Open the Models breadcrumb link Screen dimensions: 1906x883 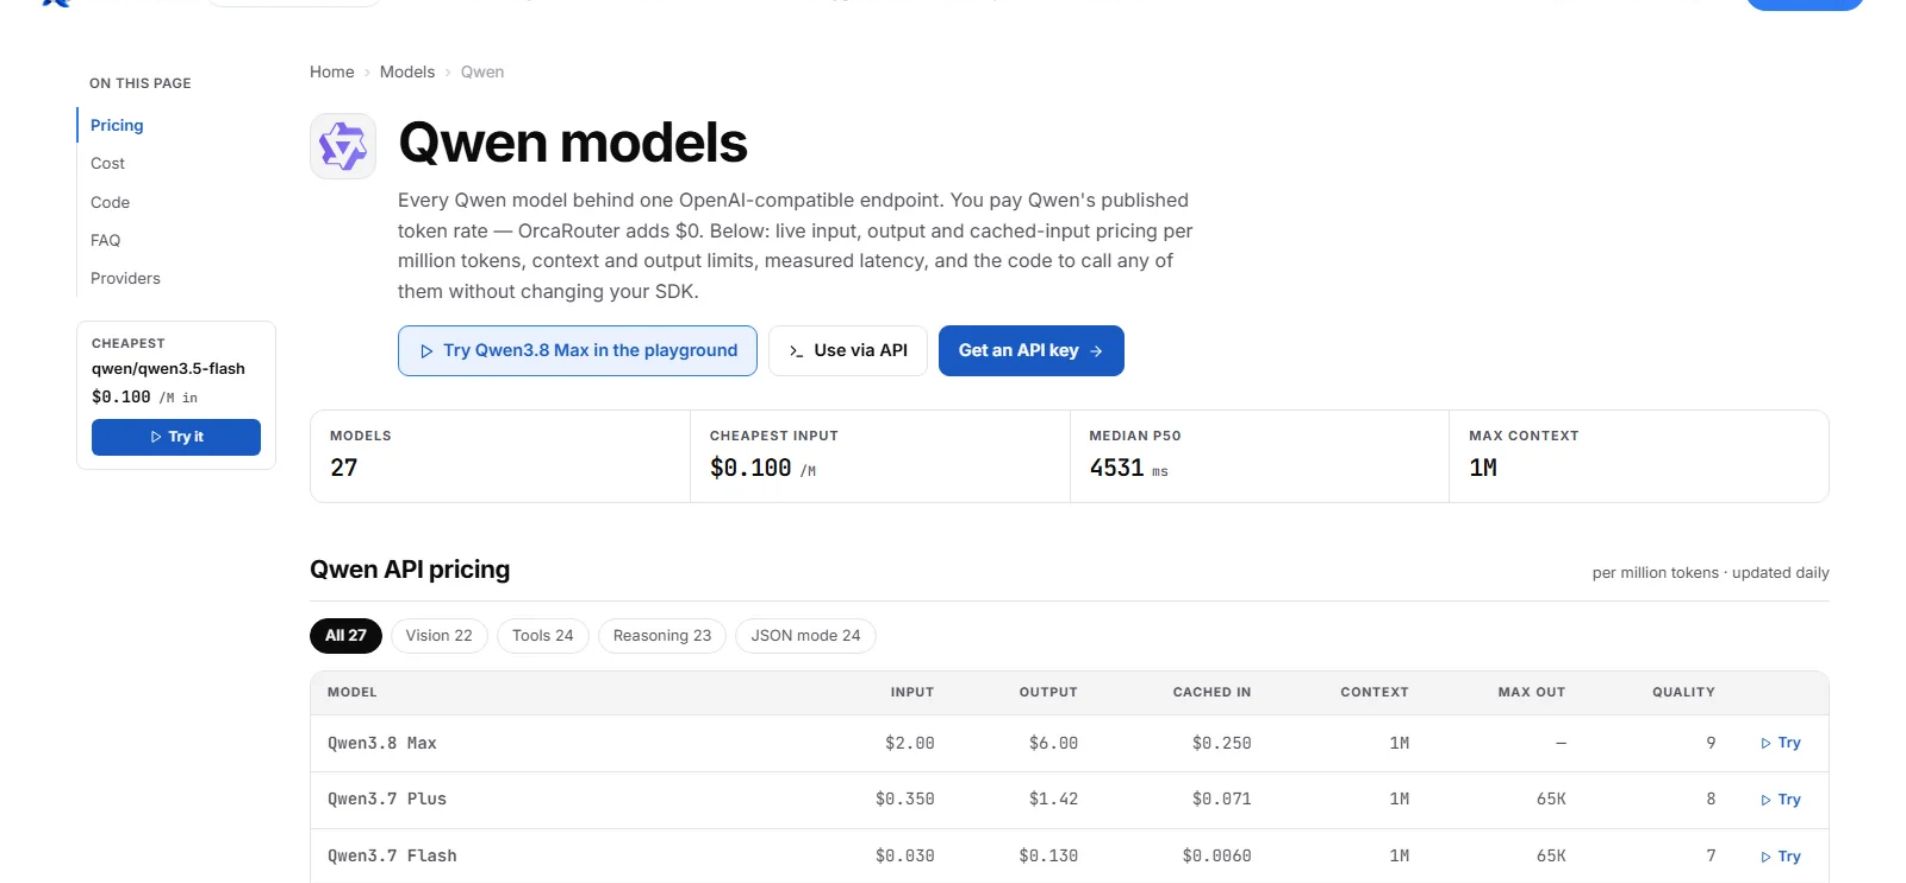[407, 72]
